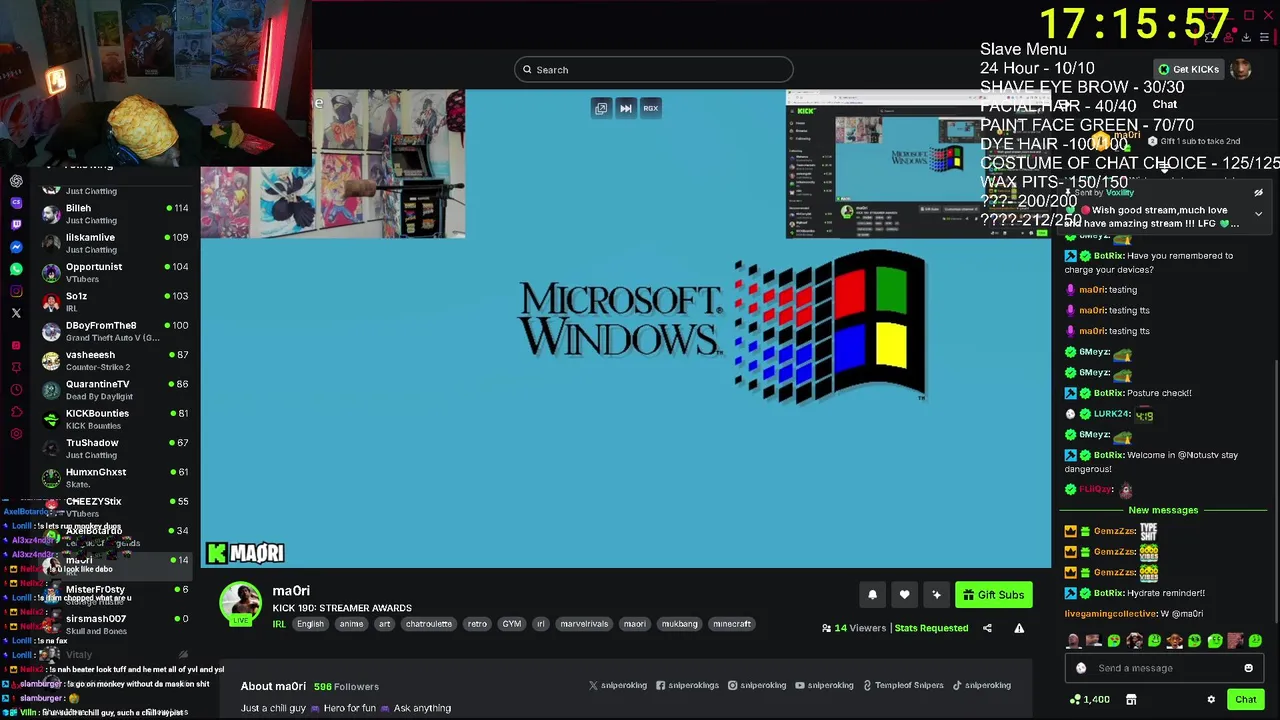Image resolution: width=1280 pixels, height=720 pixels.
Task: Open the Instagram sidebar icon
Action: point(16,291)
